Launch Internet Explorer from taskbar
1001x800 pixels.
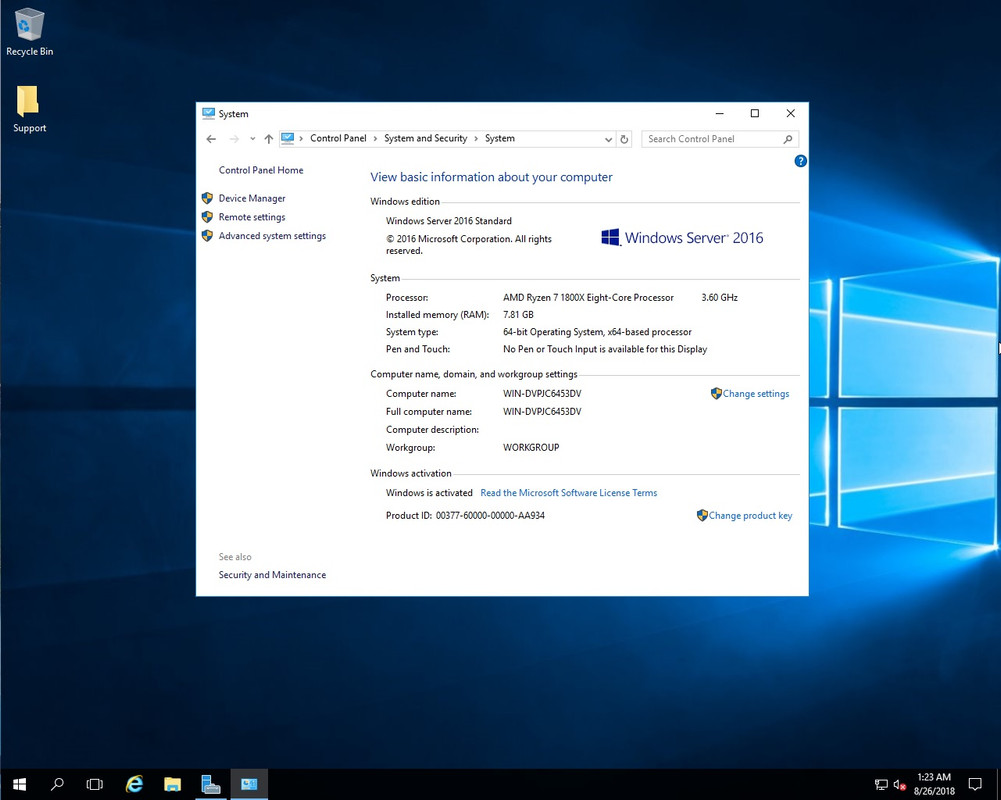click(x=134, y=784)
